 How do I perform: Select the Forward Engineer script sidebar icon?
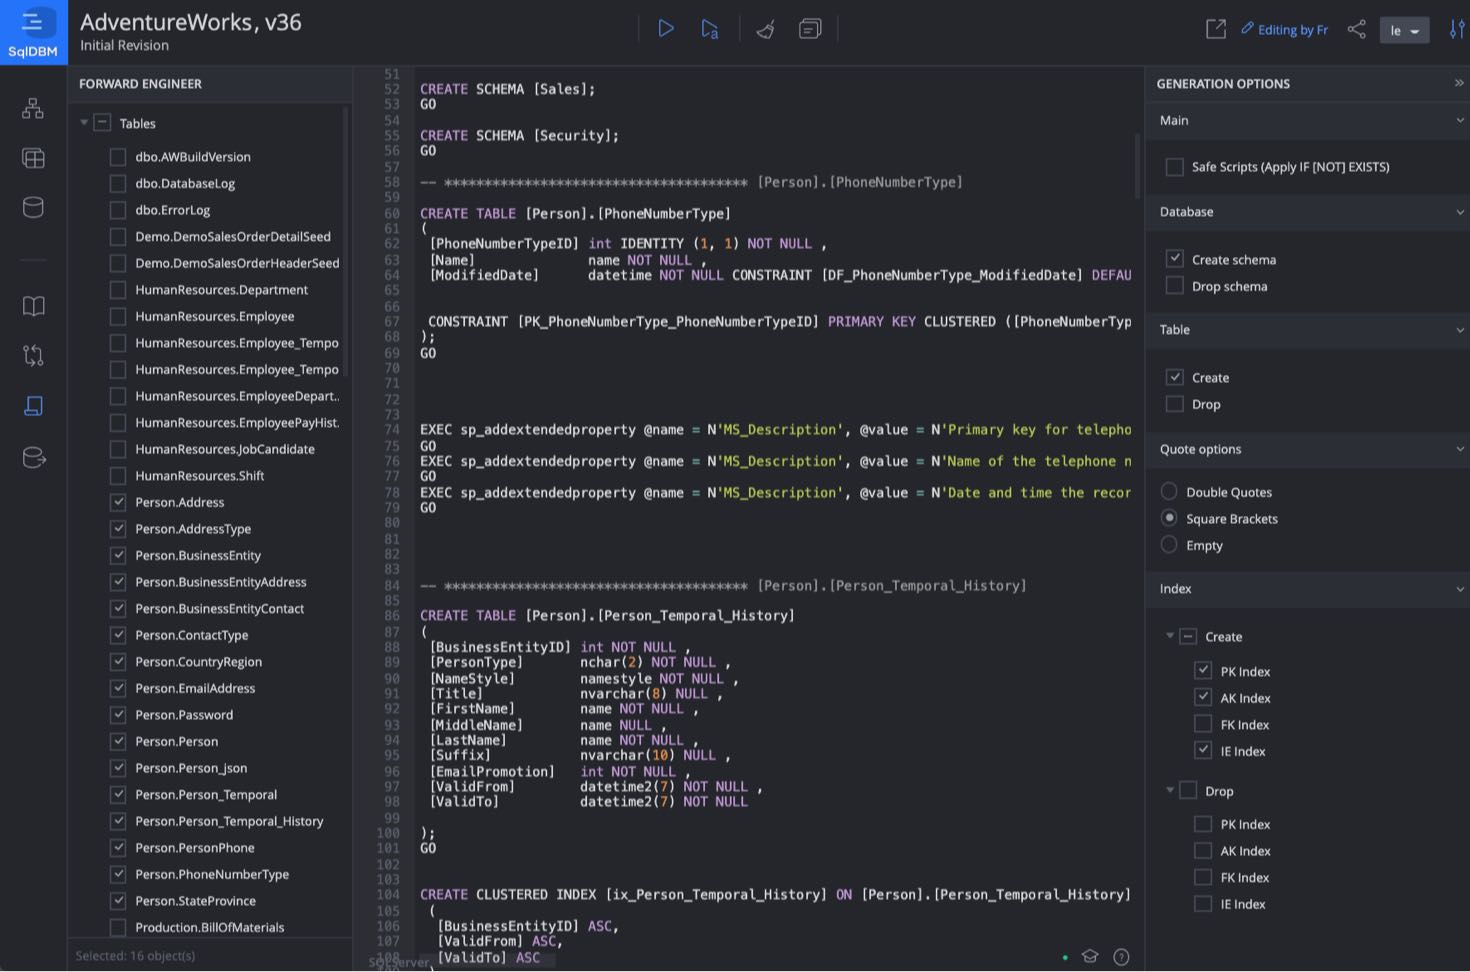click(x=33, y=405)
